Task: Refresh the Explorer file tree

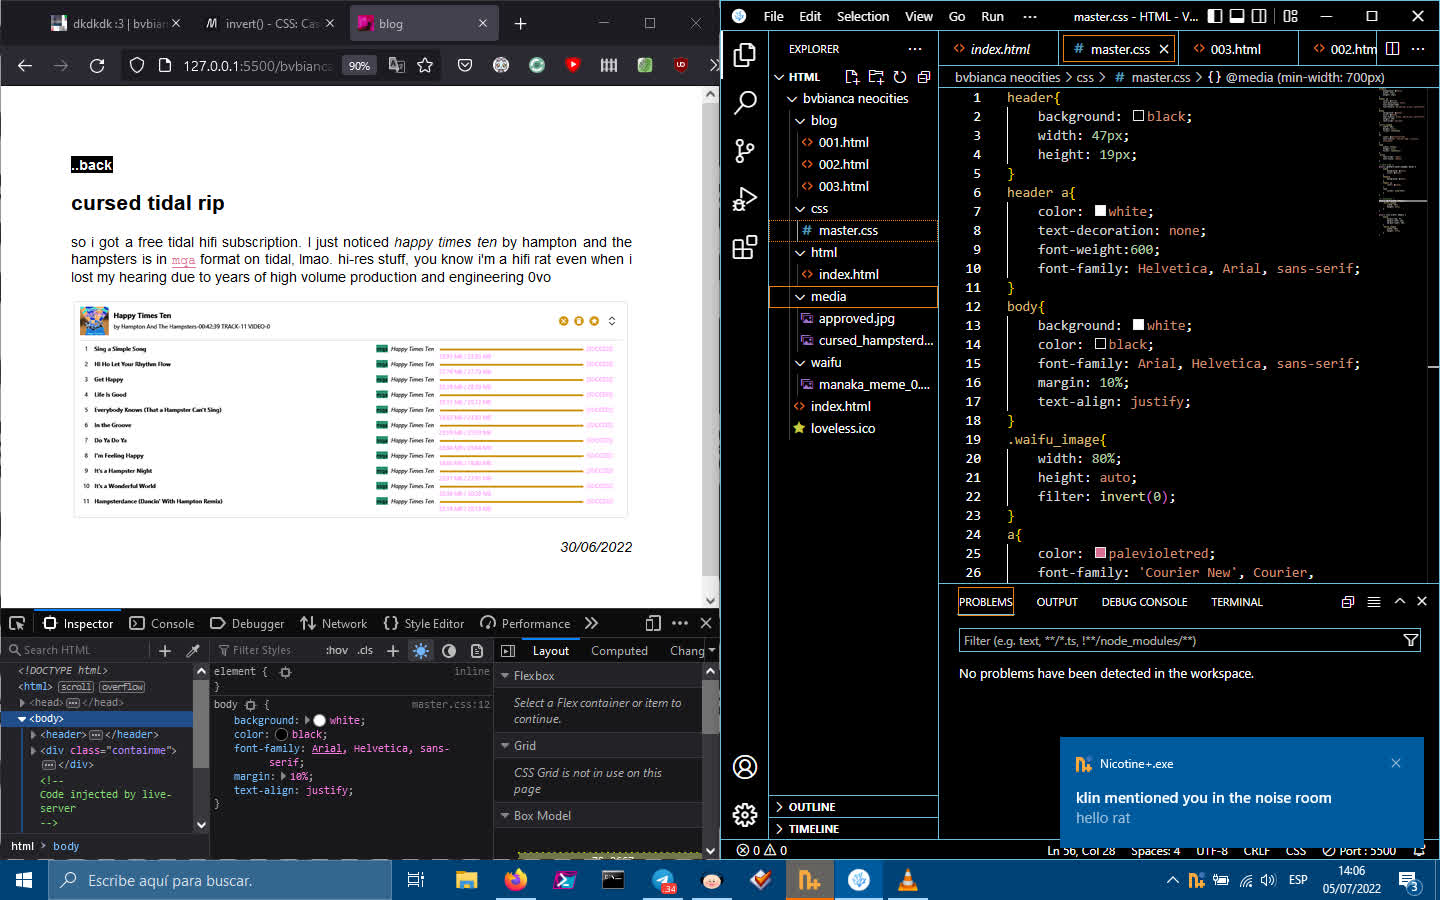Action: click(900, 77)
